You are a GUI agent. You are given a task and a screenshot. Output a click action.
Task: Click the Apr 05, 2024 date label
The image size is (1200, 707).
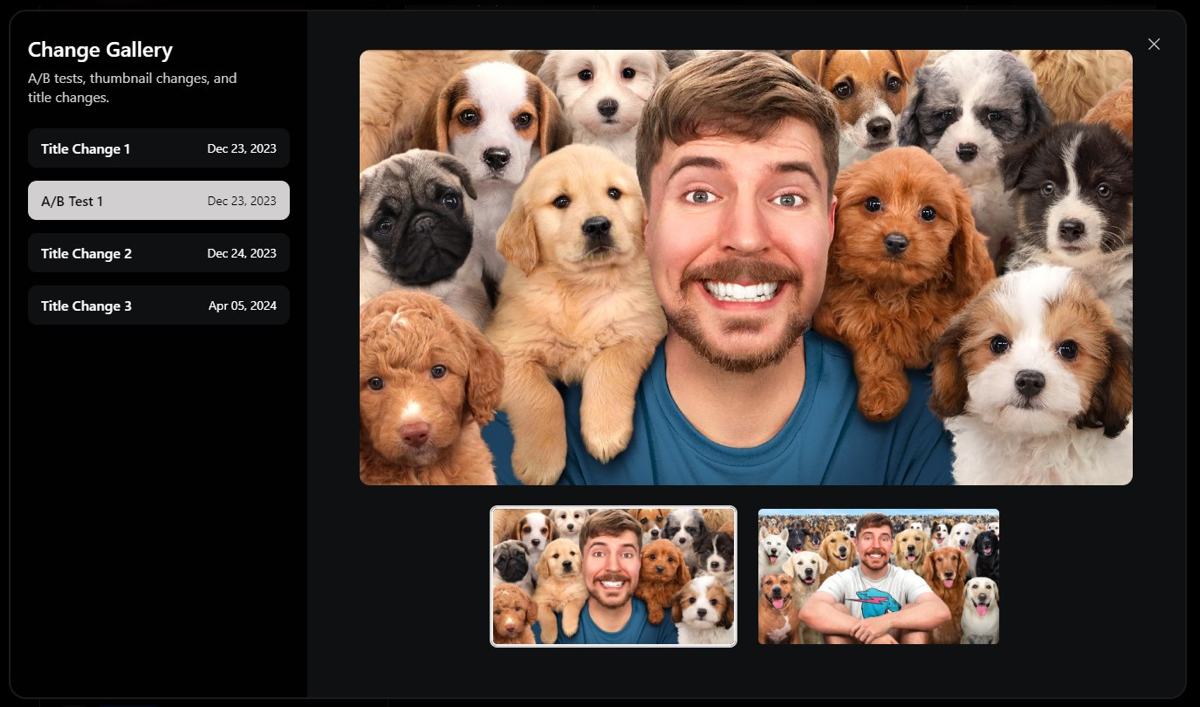(x=242, y=306)
